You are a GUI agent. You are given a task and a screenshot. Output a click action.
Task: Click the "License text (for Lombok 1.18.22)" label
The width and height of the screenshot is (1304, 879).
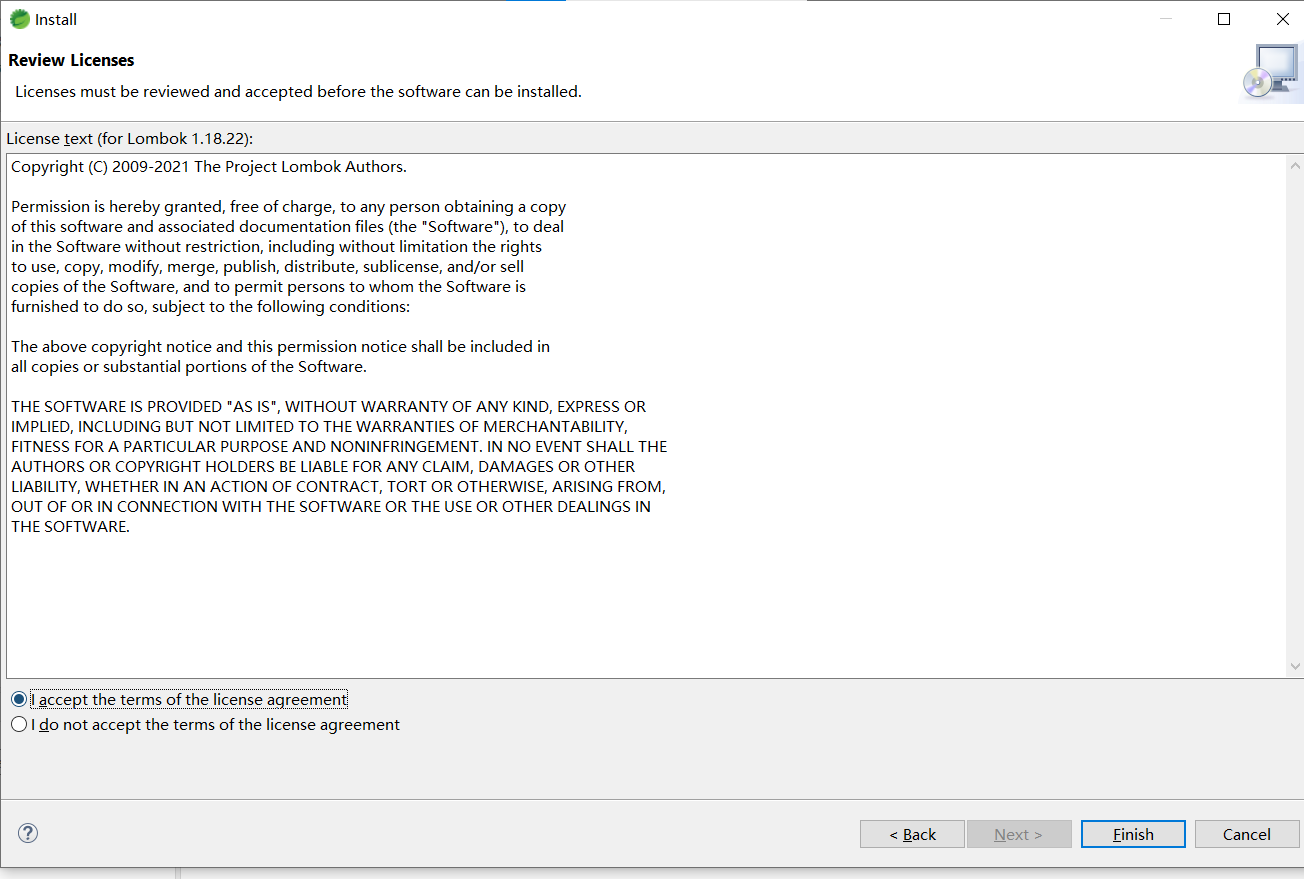(x=129, y=138)
